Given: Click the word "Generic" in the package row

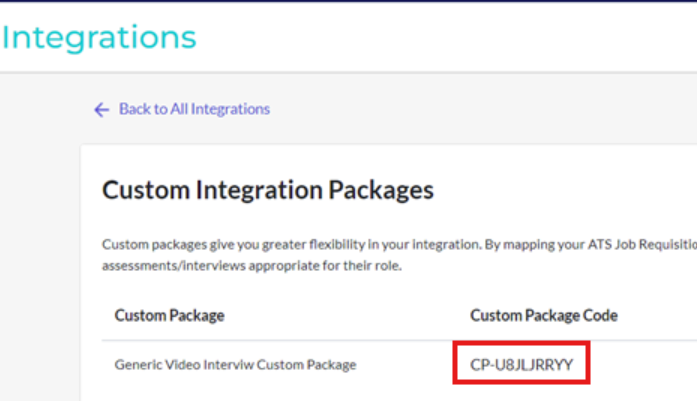Looking at the screenshot, I should pos(137,365).
